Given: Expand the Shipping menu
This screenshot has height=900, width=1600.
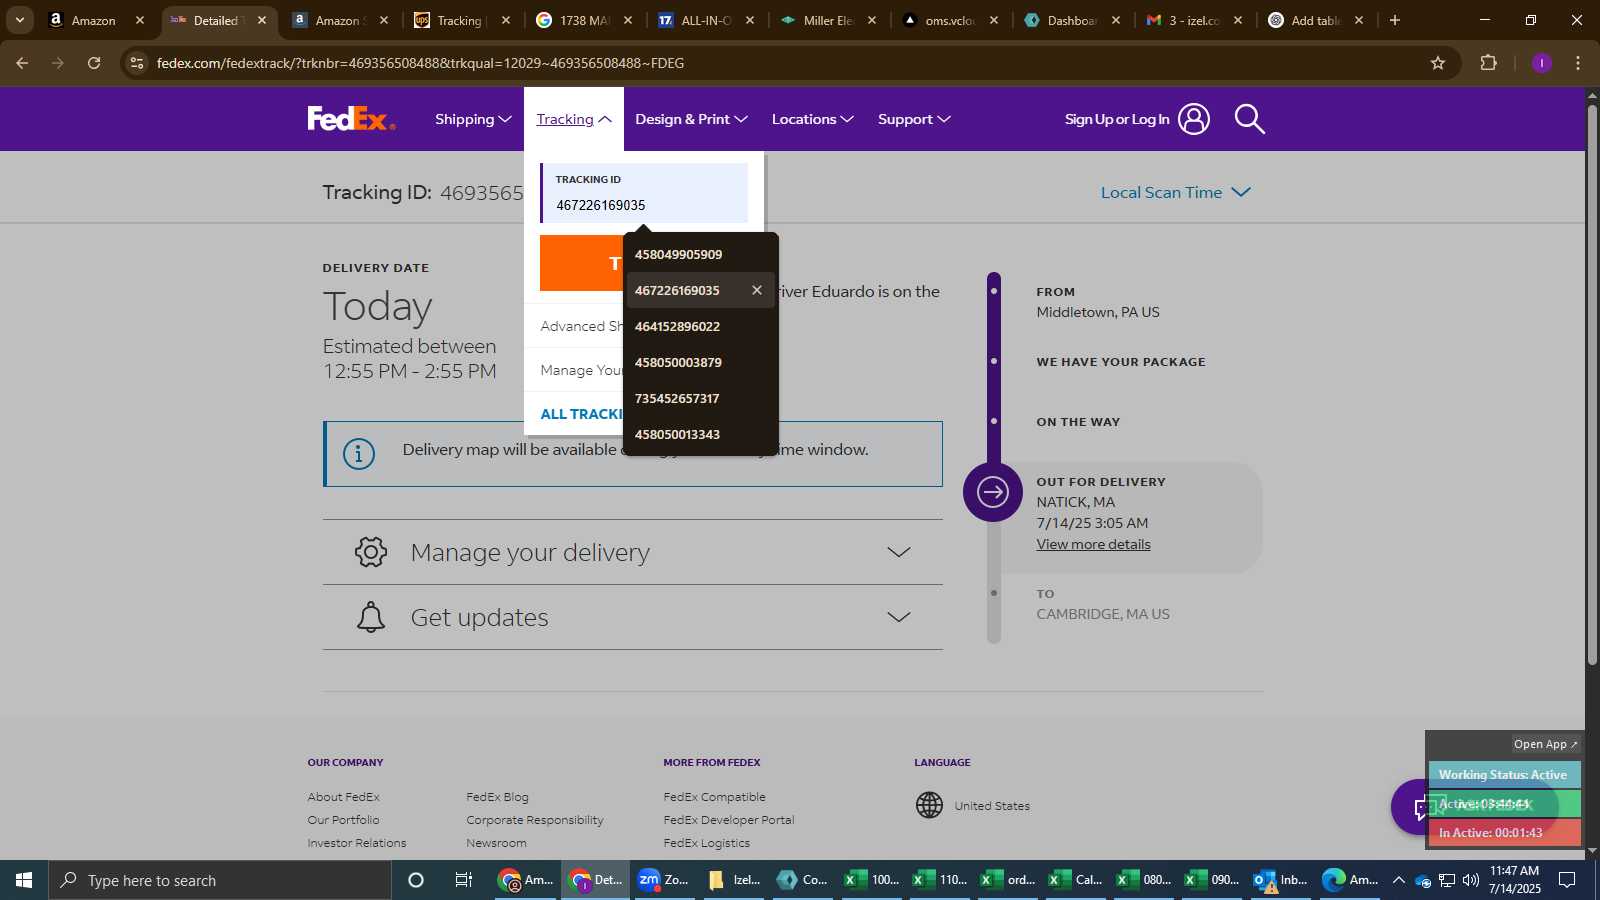Looking at the screenshot, I should coord(473,119).
